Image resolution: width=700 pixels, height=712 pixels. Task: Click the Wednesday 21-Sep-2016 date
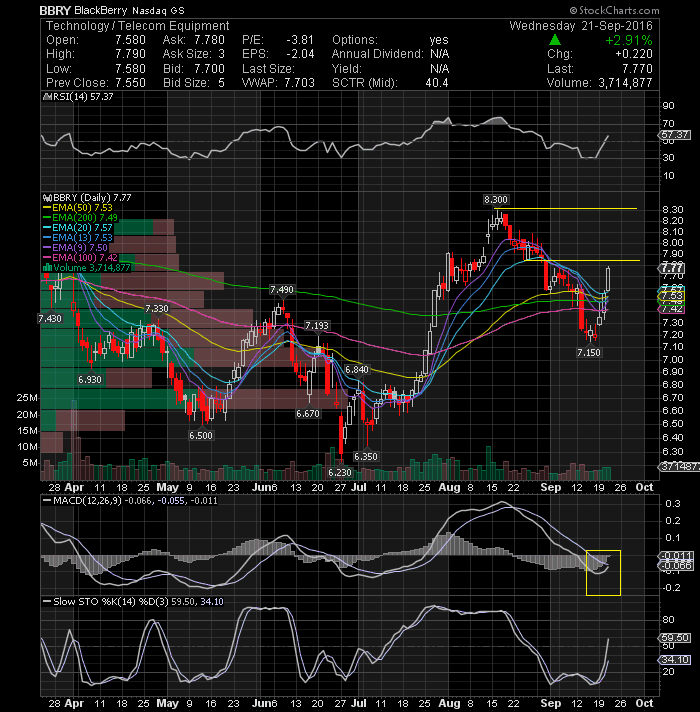(581, 26)
